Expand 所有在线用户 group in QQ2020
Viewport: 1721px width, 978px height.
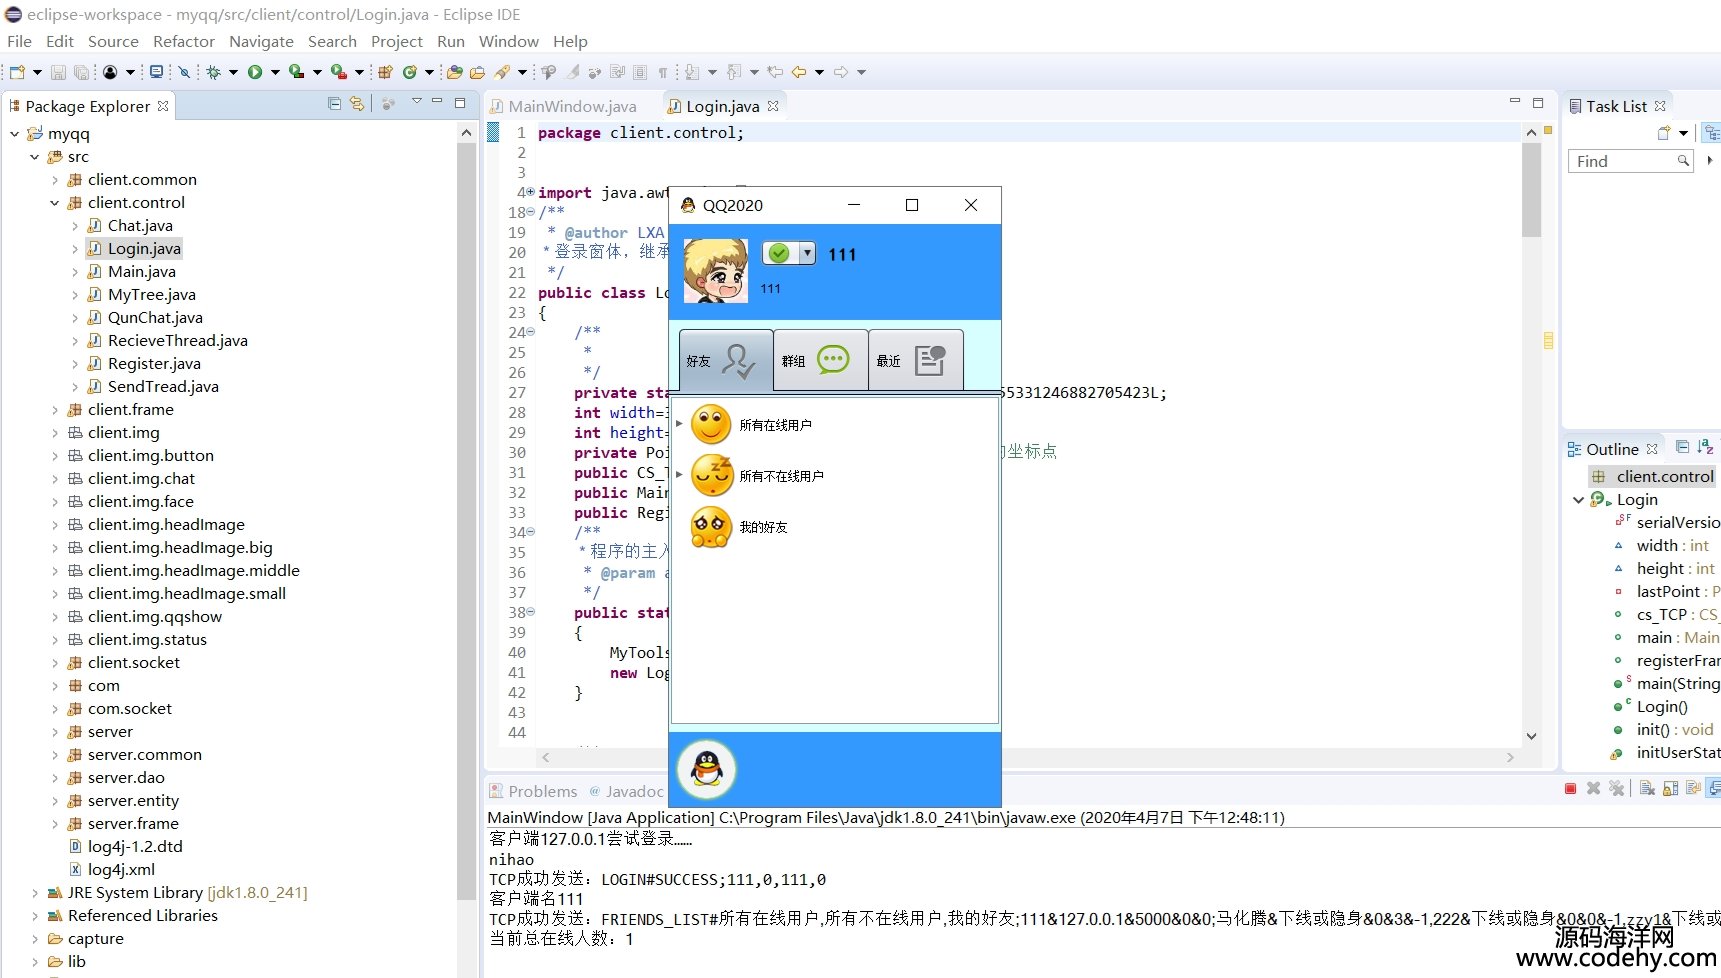679,424
